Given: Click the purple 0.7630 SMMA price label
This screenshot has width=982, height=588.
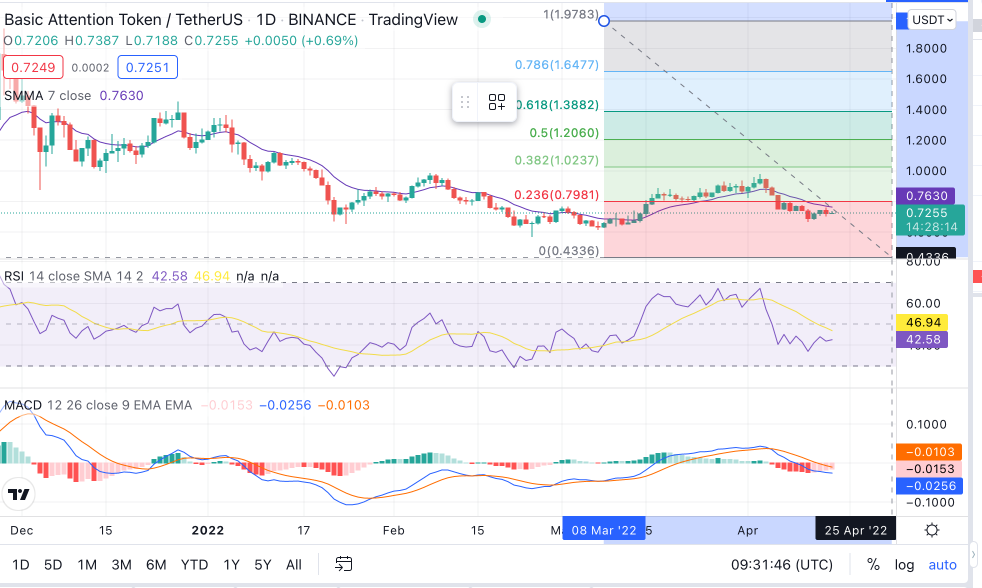Looking at the screenshot, I should tap(926, 196).
